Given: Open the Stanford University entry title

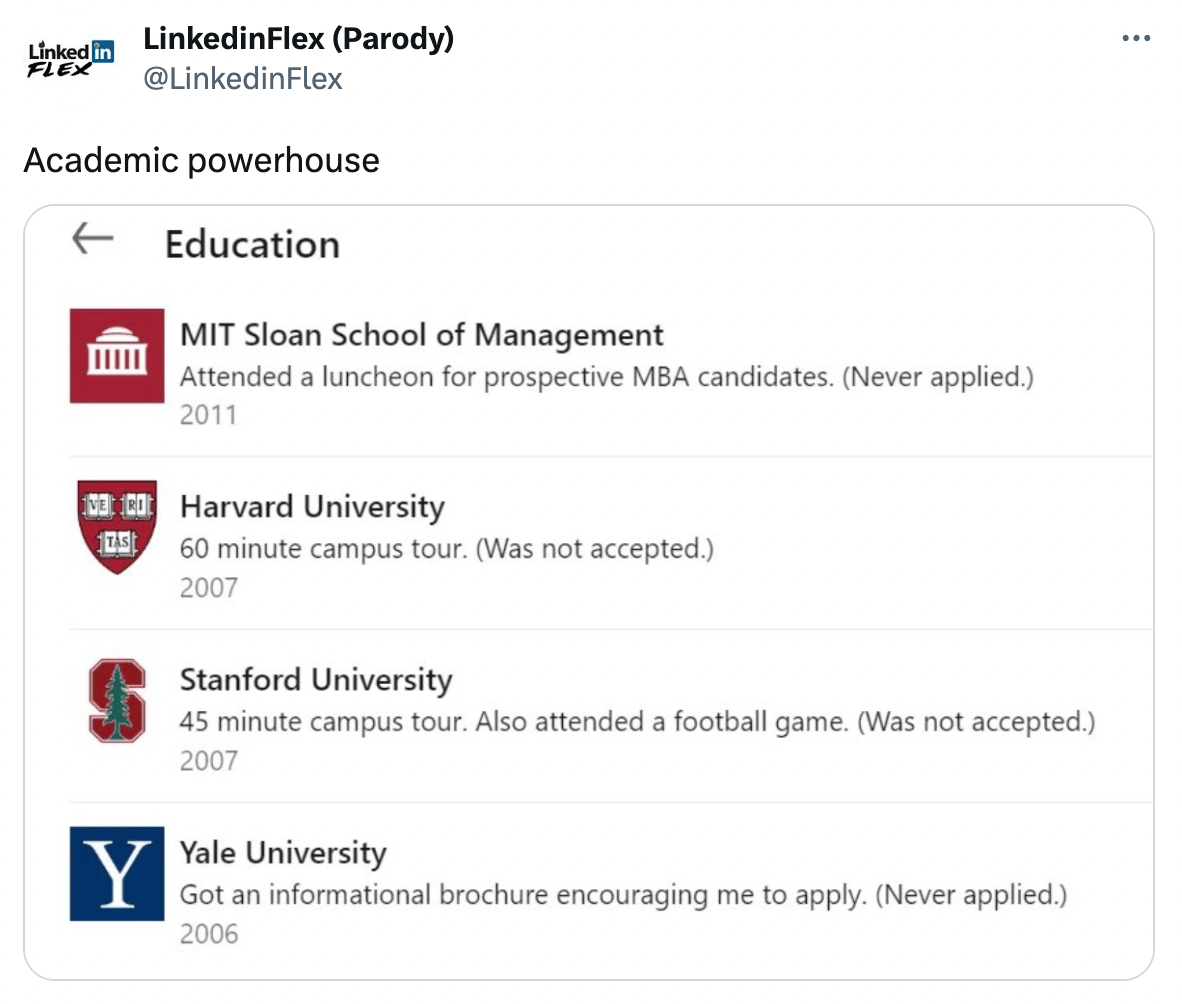Looking at the screenshot, I should [x=316, y=680].
